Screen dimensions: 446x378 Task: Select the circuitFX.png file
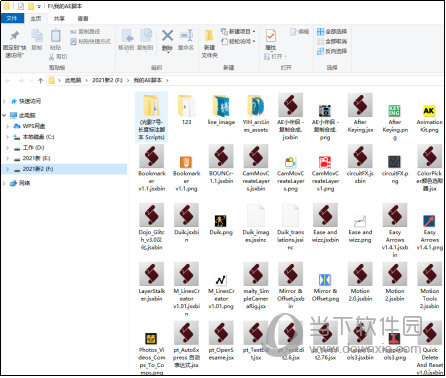pos(395,169)
